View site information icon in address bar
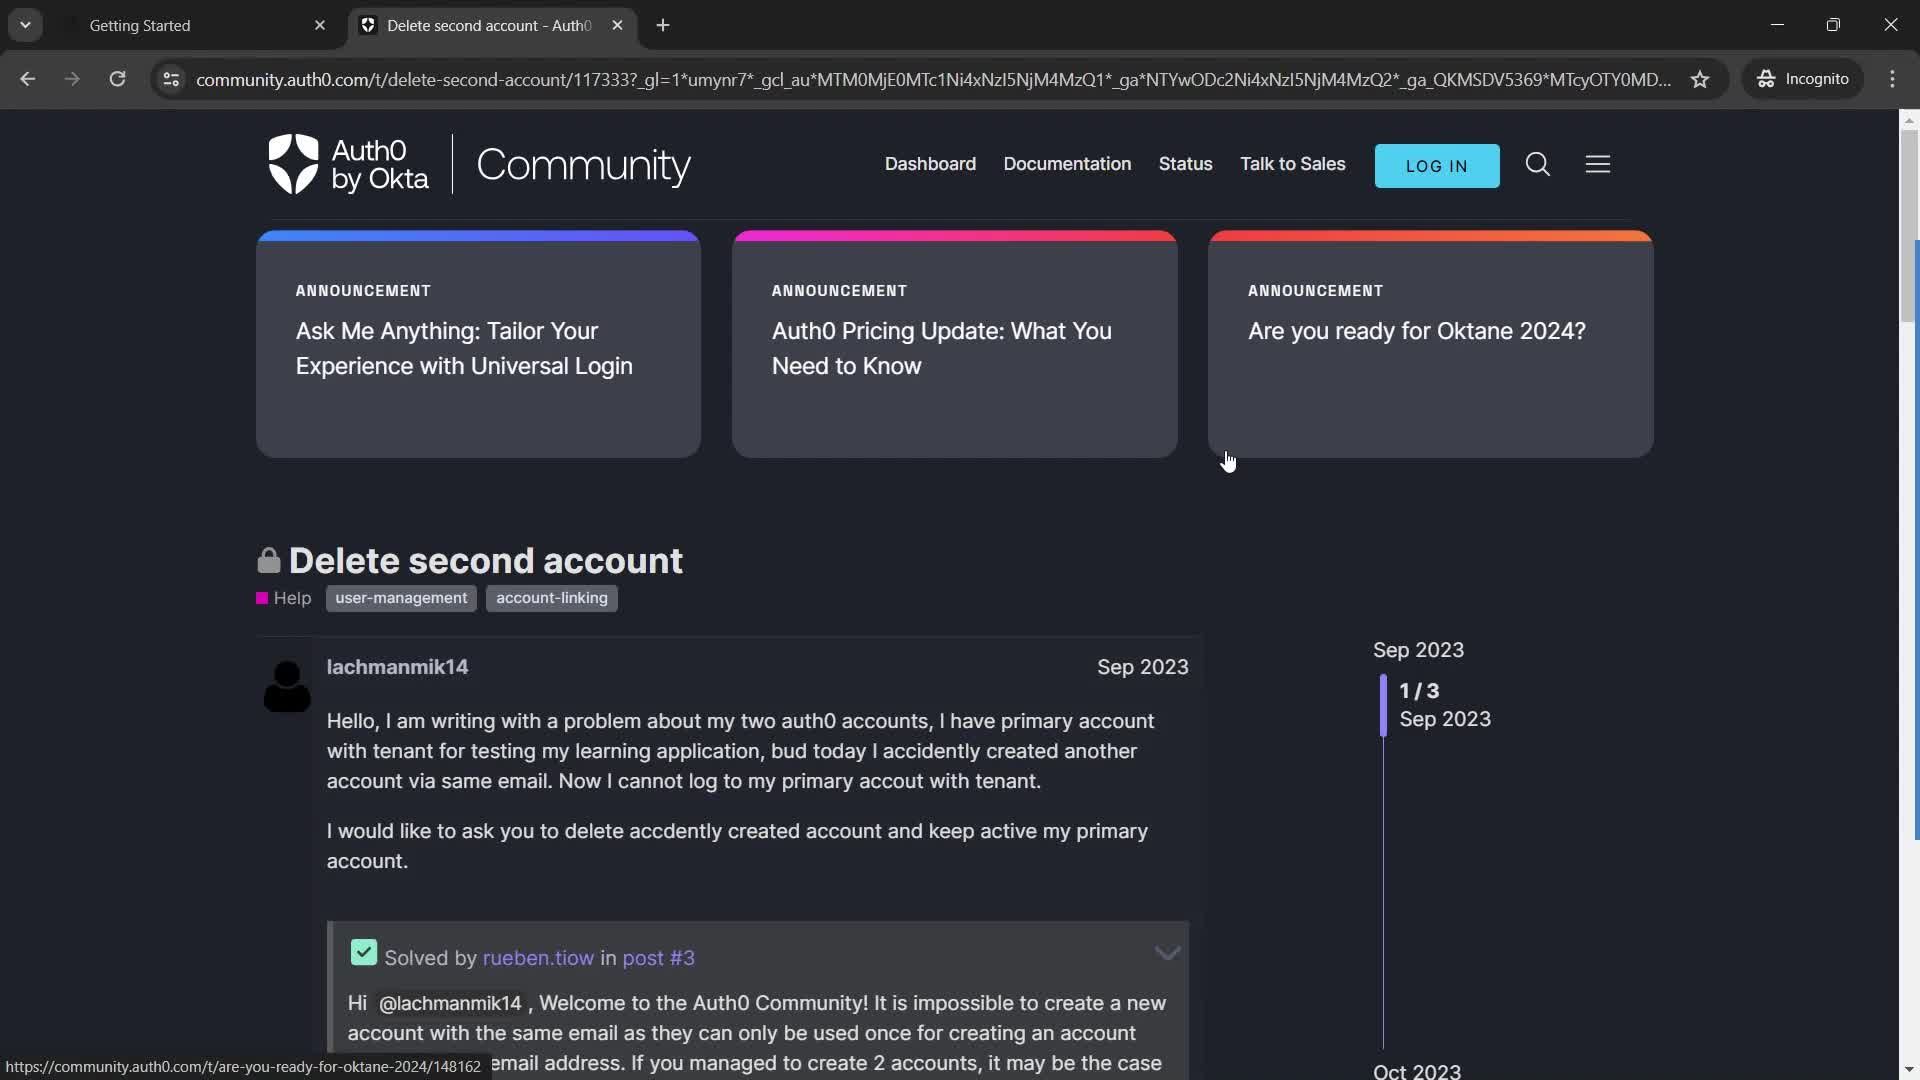 (x=171, y=79)
